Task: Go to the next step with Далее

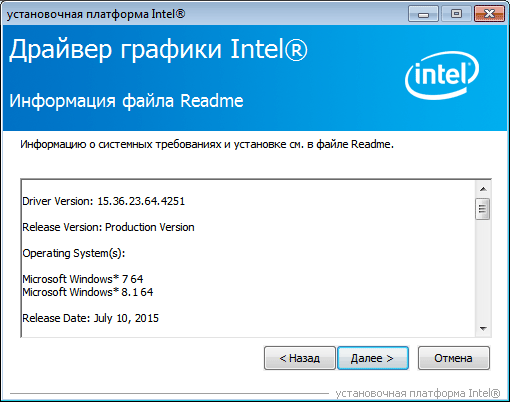Action: point(373,358)
